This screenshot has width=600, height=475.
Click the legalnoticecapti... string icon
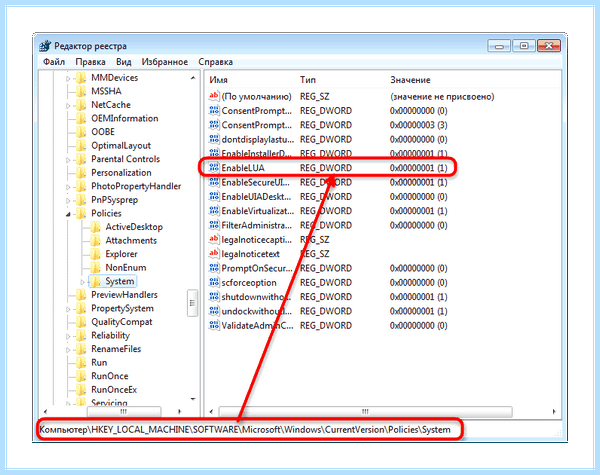coord(214,239)
